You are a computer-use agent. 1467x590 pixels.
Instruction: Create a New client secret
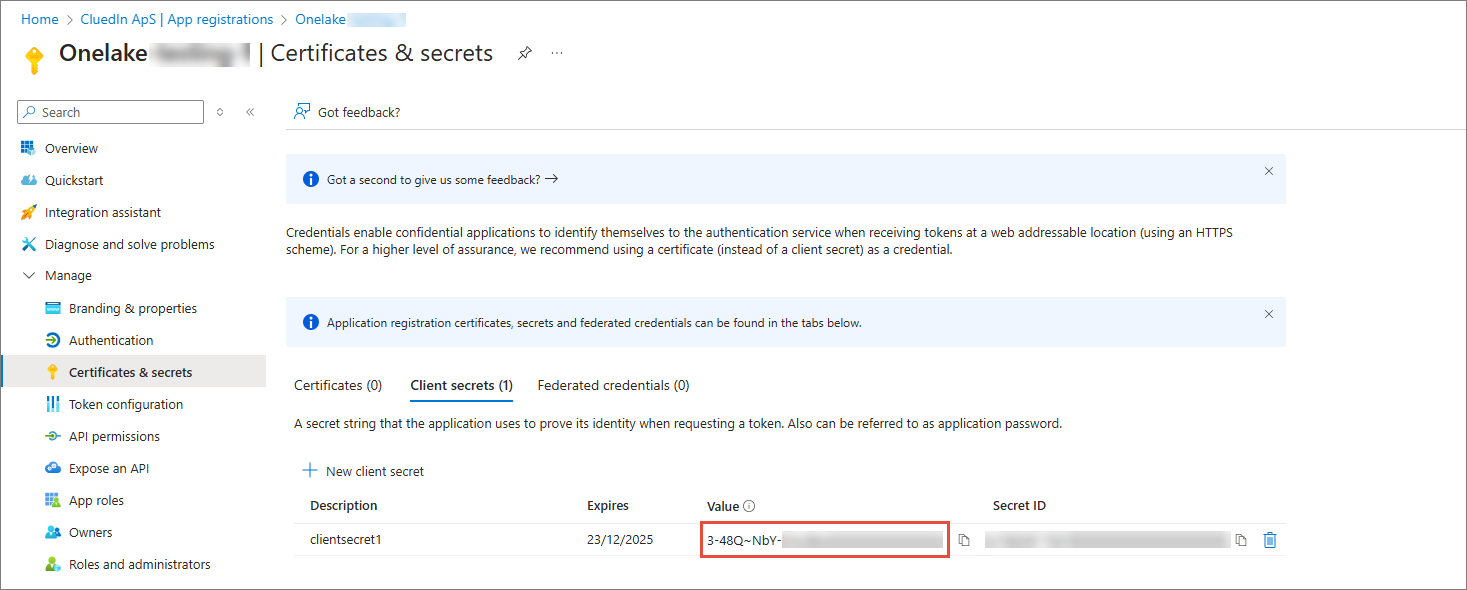[x=363, y=471]
